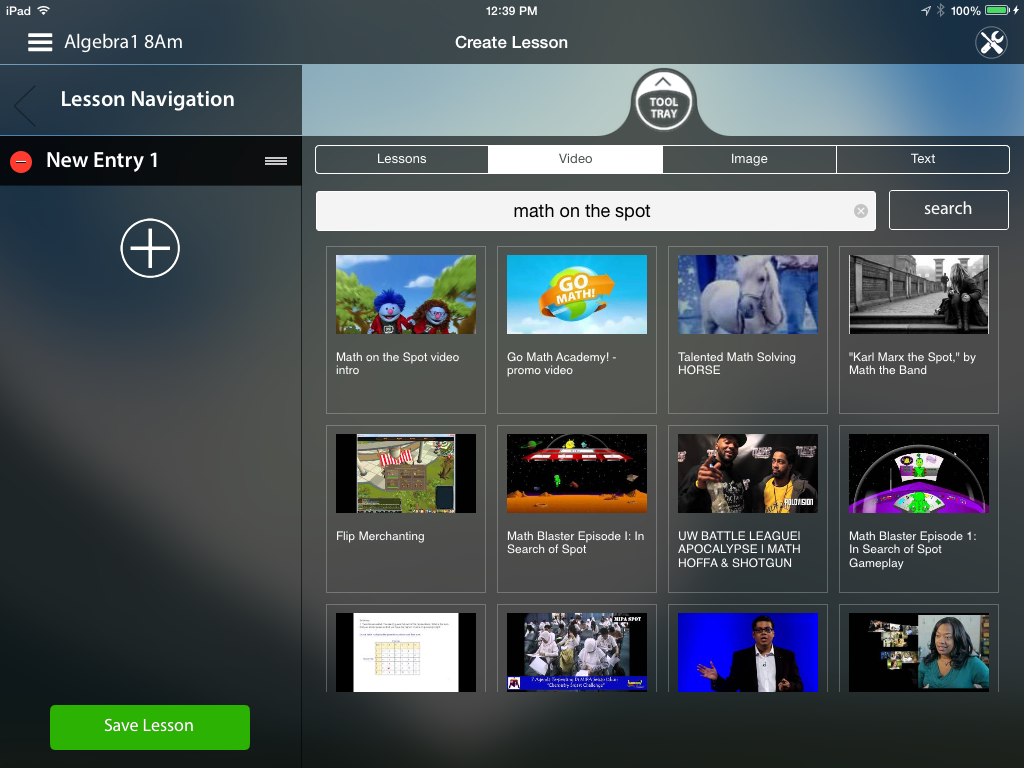Viewport: 1024px width, 768px height.
Task: Tap the Wi-Fi icon in status bar
Action: (x=44, y=10)
